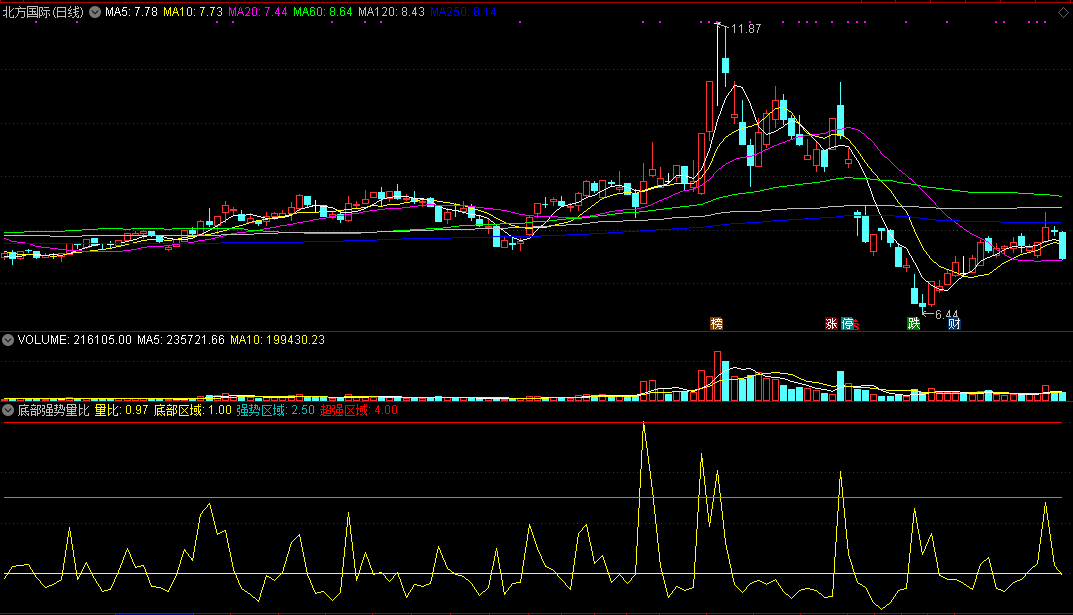Click the 量比: 0.97 value

tap(121, 410)
